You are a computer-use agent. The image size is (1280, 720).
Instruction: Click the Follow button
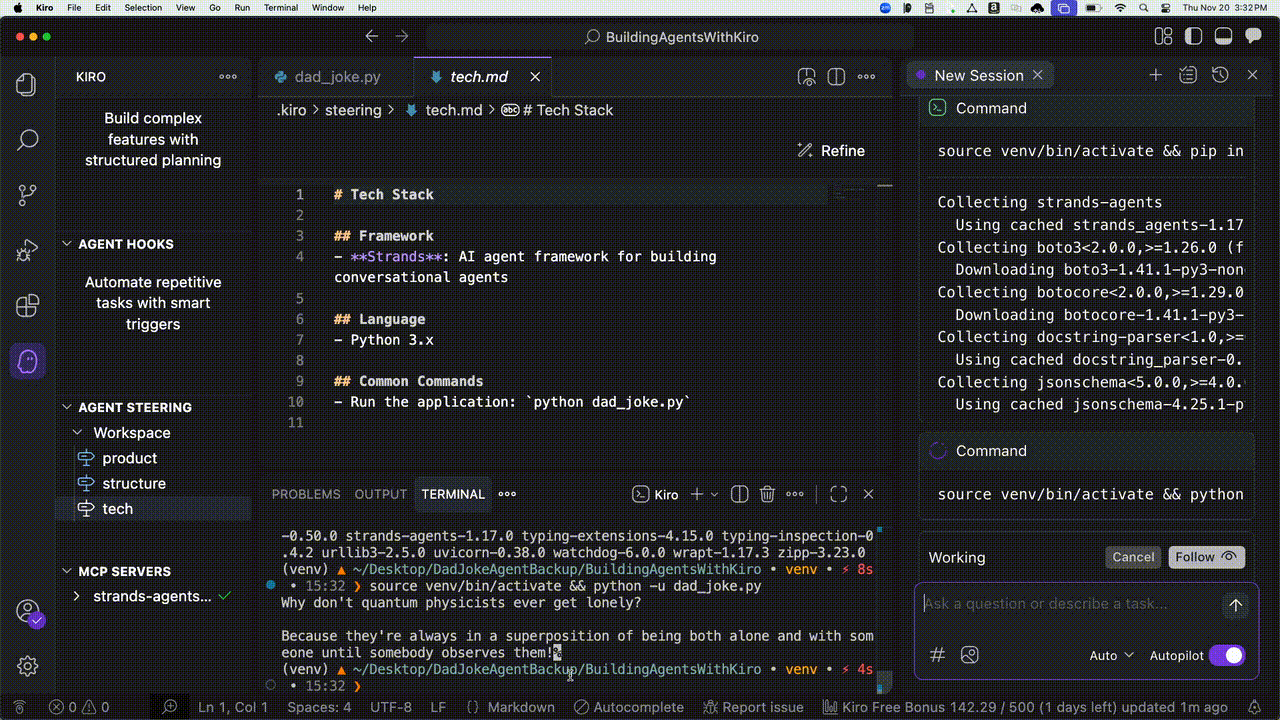(1206, 557)
